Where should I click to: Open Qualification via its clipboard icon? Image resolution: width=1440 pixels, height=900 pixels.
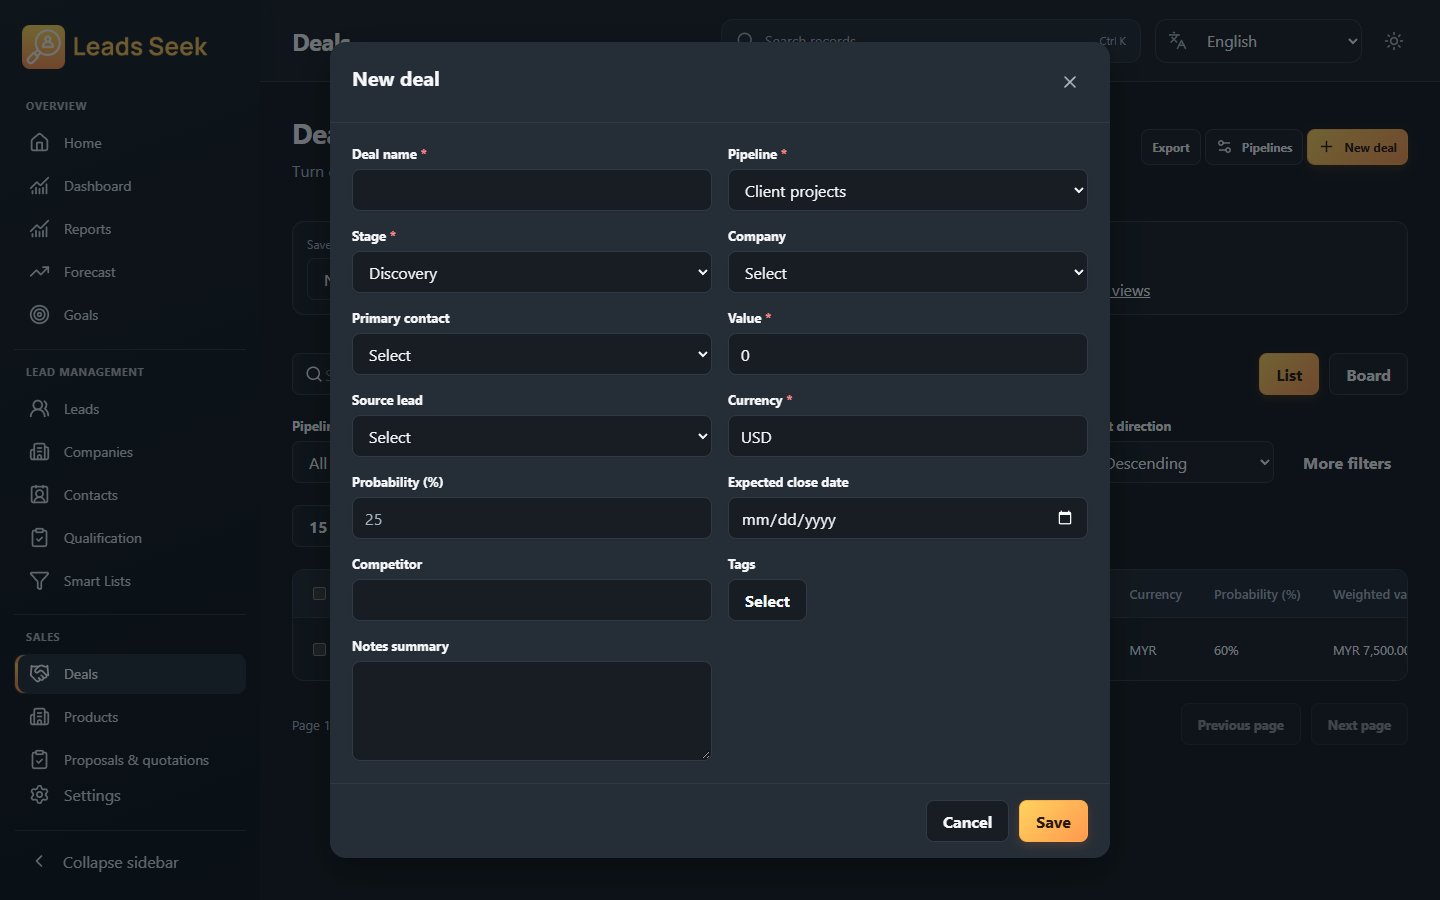(39, 538)
